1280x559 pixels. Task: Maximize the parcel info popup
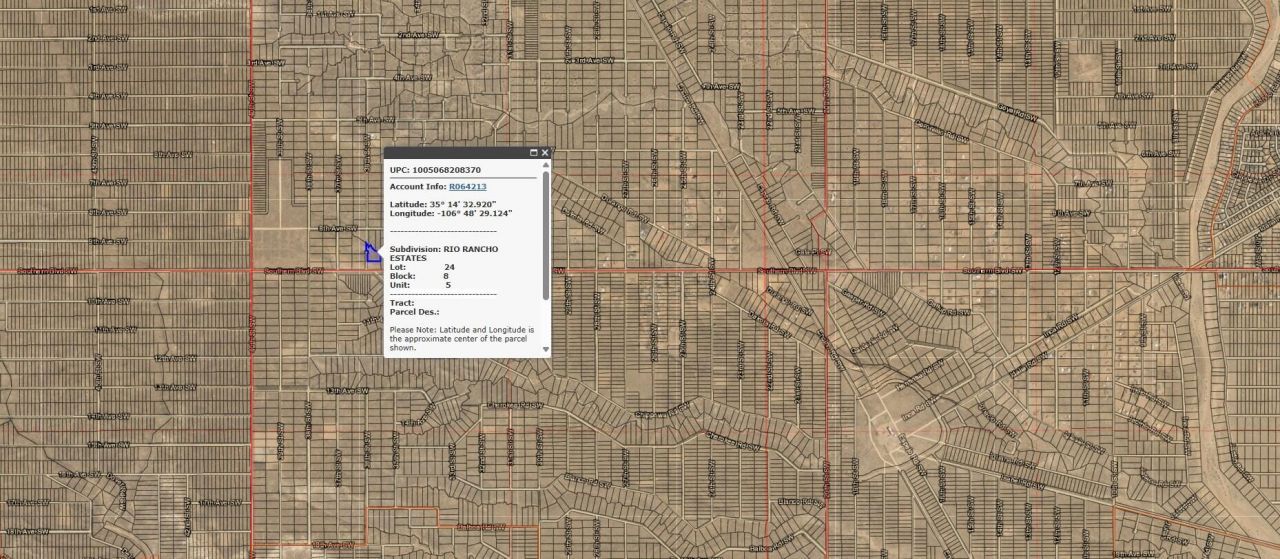pos(533,153)
